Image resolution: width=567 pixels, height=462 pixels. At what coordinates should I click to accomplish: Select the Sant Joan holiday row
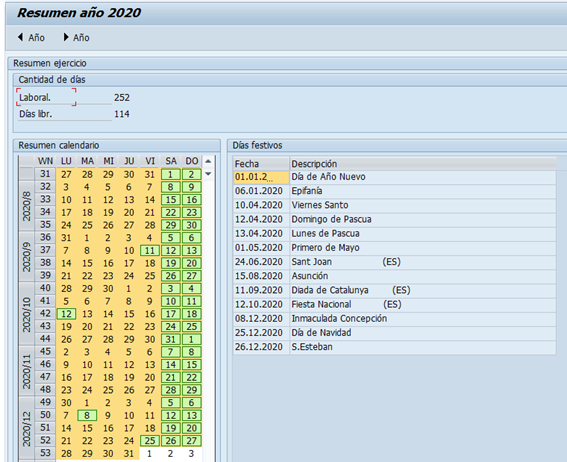point(395,262)
